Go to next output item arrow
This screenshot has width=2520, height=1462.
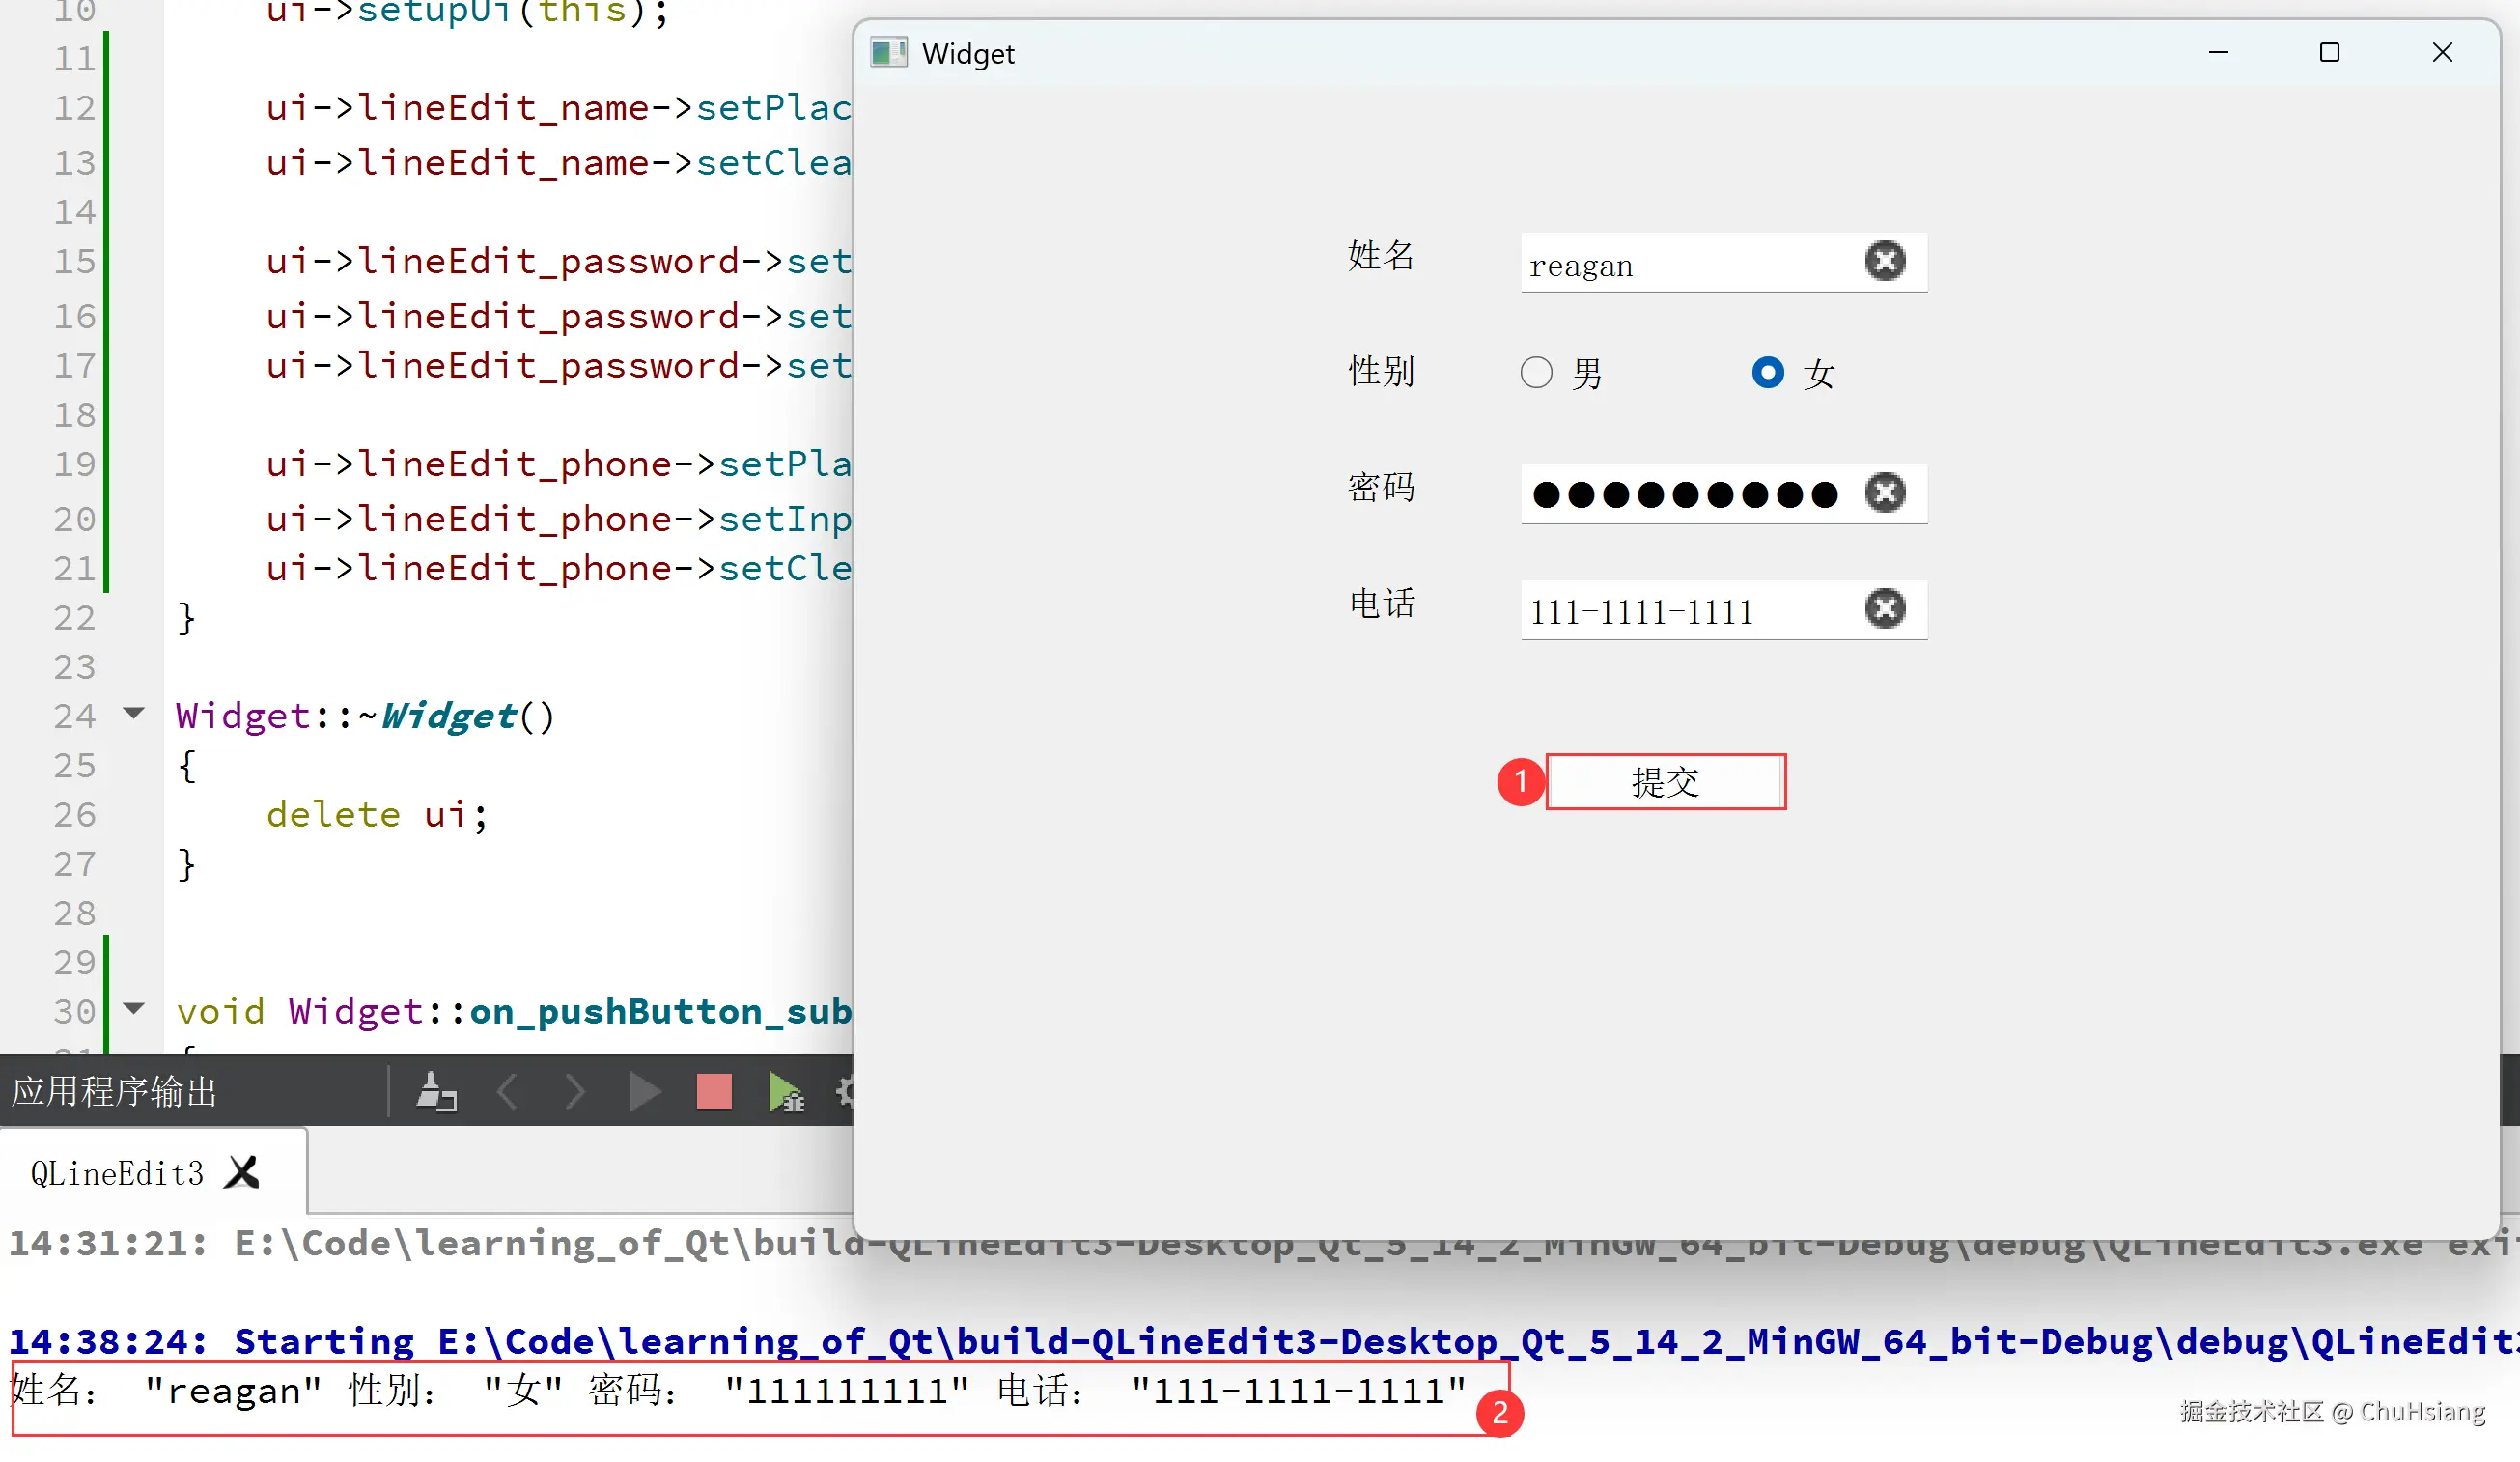point(575,1092)
